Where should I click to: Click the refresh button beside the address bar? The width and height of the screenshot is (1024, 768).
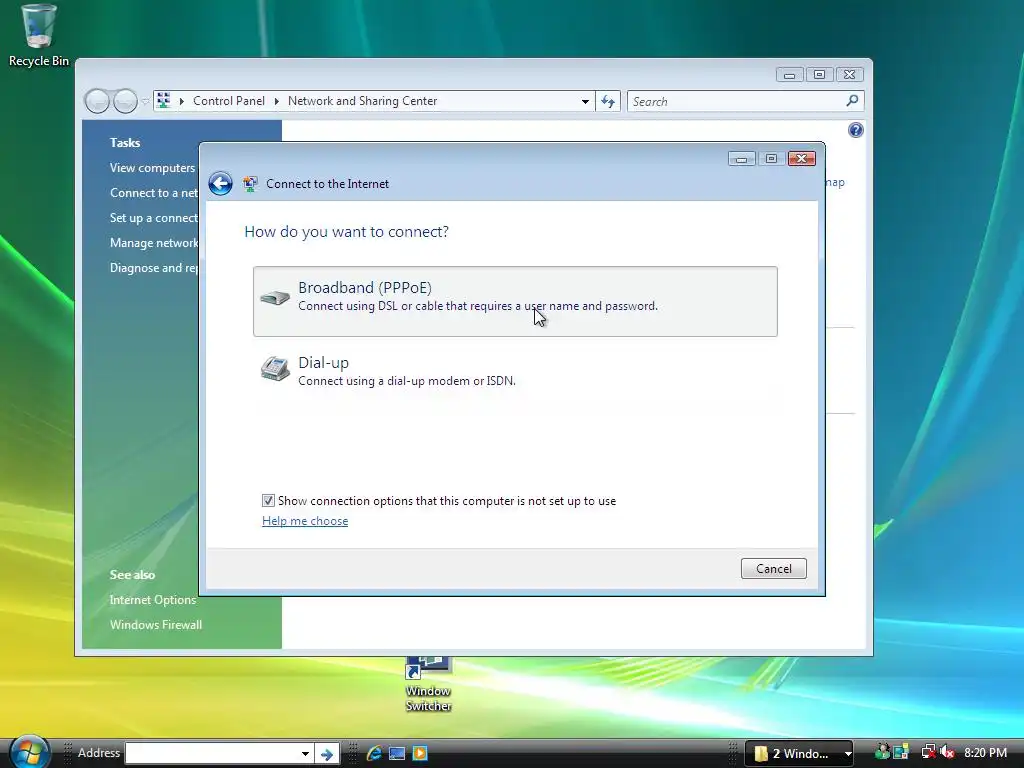[x=608, y=101]
